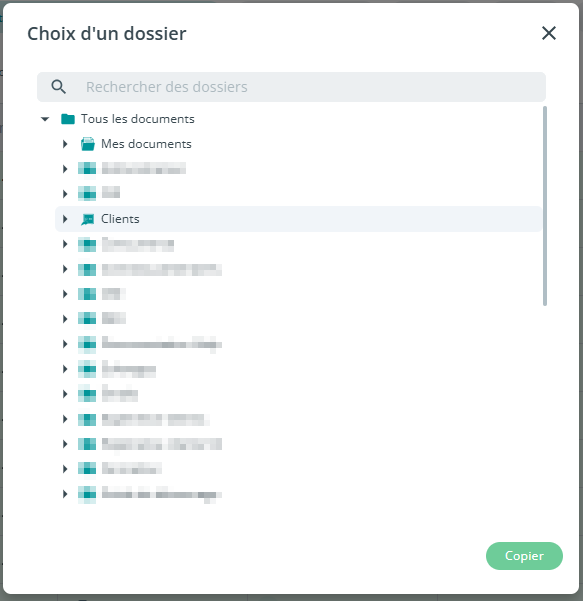Click the search magnifier icon
This screenshot has width=583, height=601.
(58, 87)
